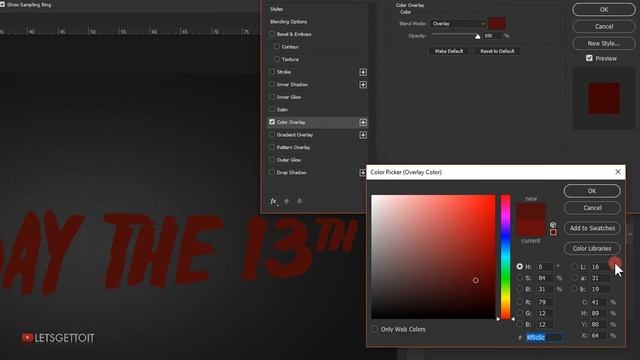Enable the Satin checkbox
Viewport: 640px width, 360px height.
pos(272,109)
